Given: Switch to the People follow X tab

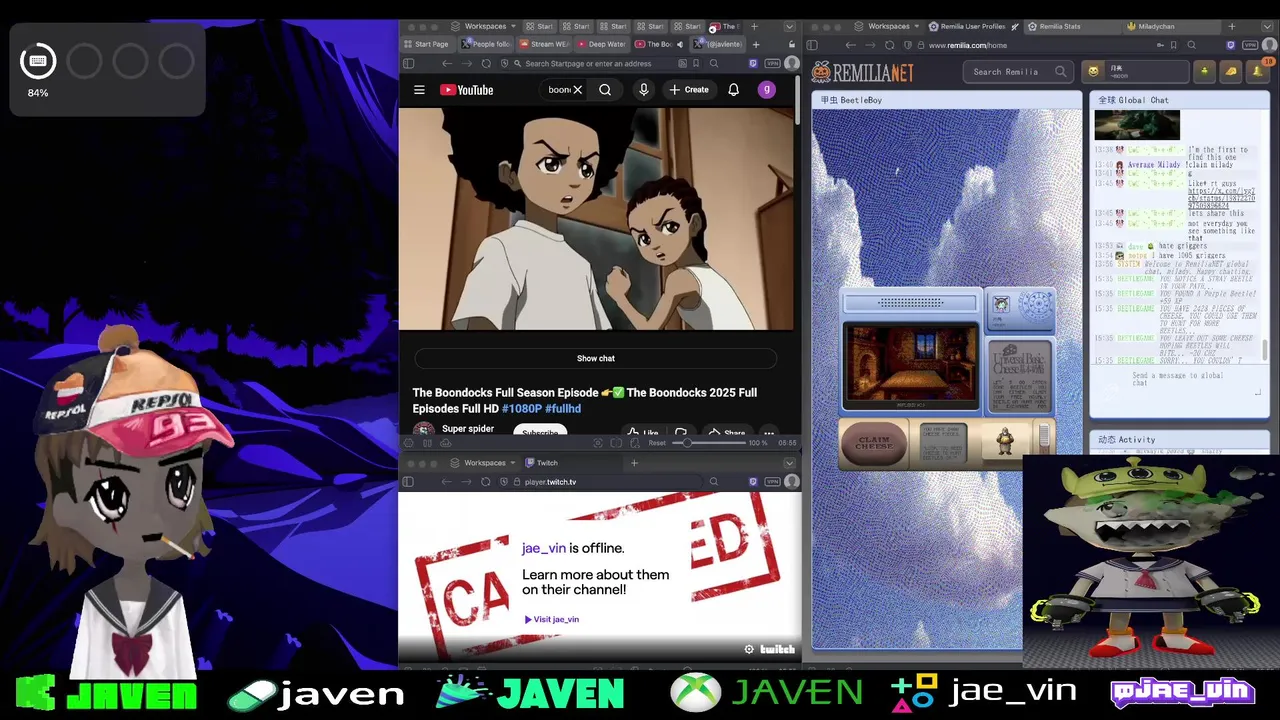Looking at the screenshot, I should [486, 44].
